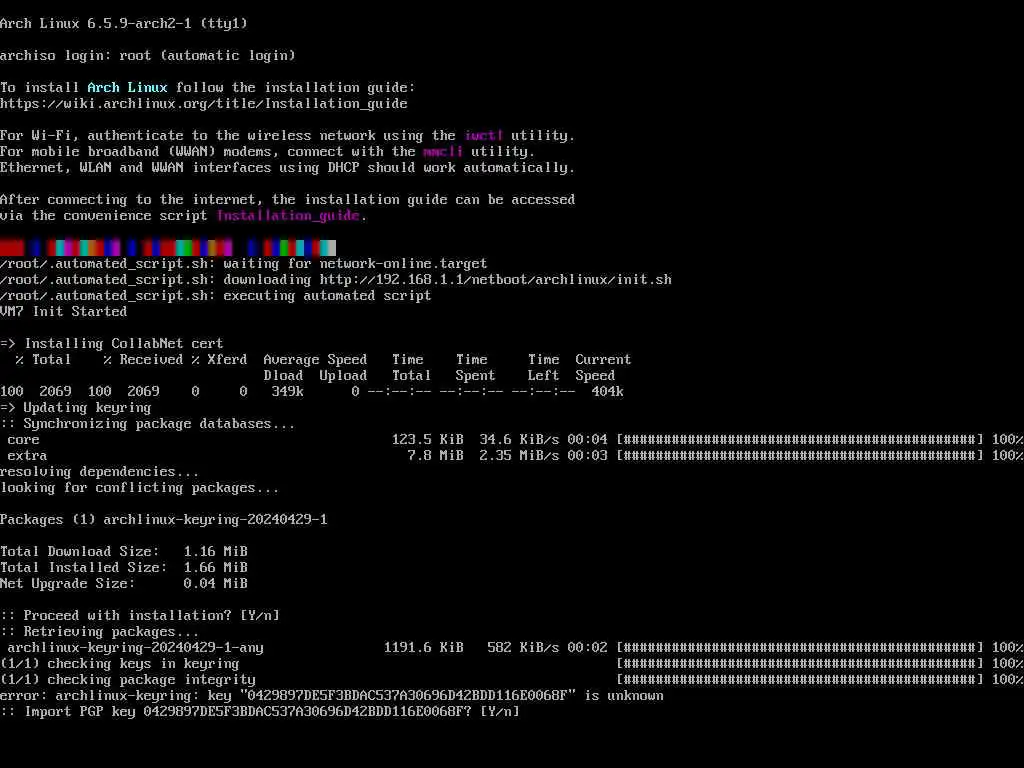Click the 'waiting for network-online.target' line

pyautogui.click(x=244, y=264)
